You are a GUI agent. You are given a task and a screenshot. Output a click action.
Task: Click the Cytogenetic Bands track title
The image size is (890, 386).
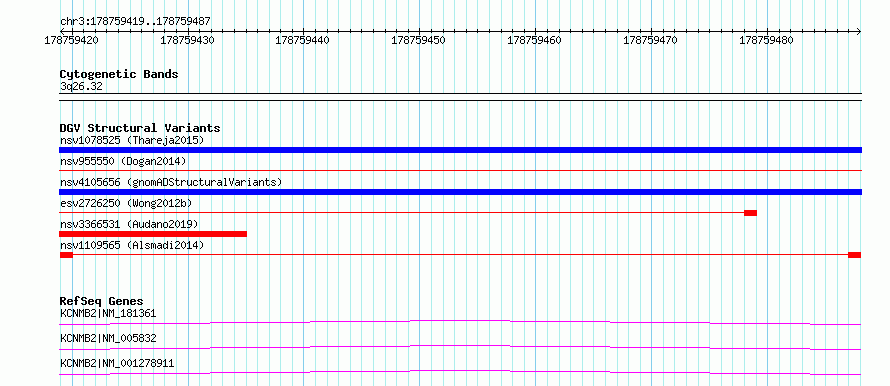click(119, 74)
